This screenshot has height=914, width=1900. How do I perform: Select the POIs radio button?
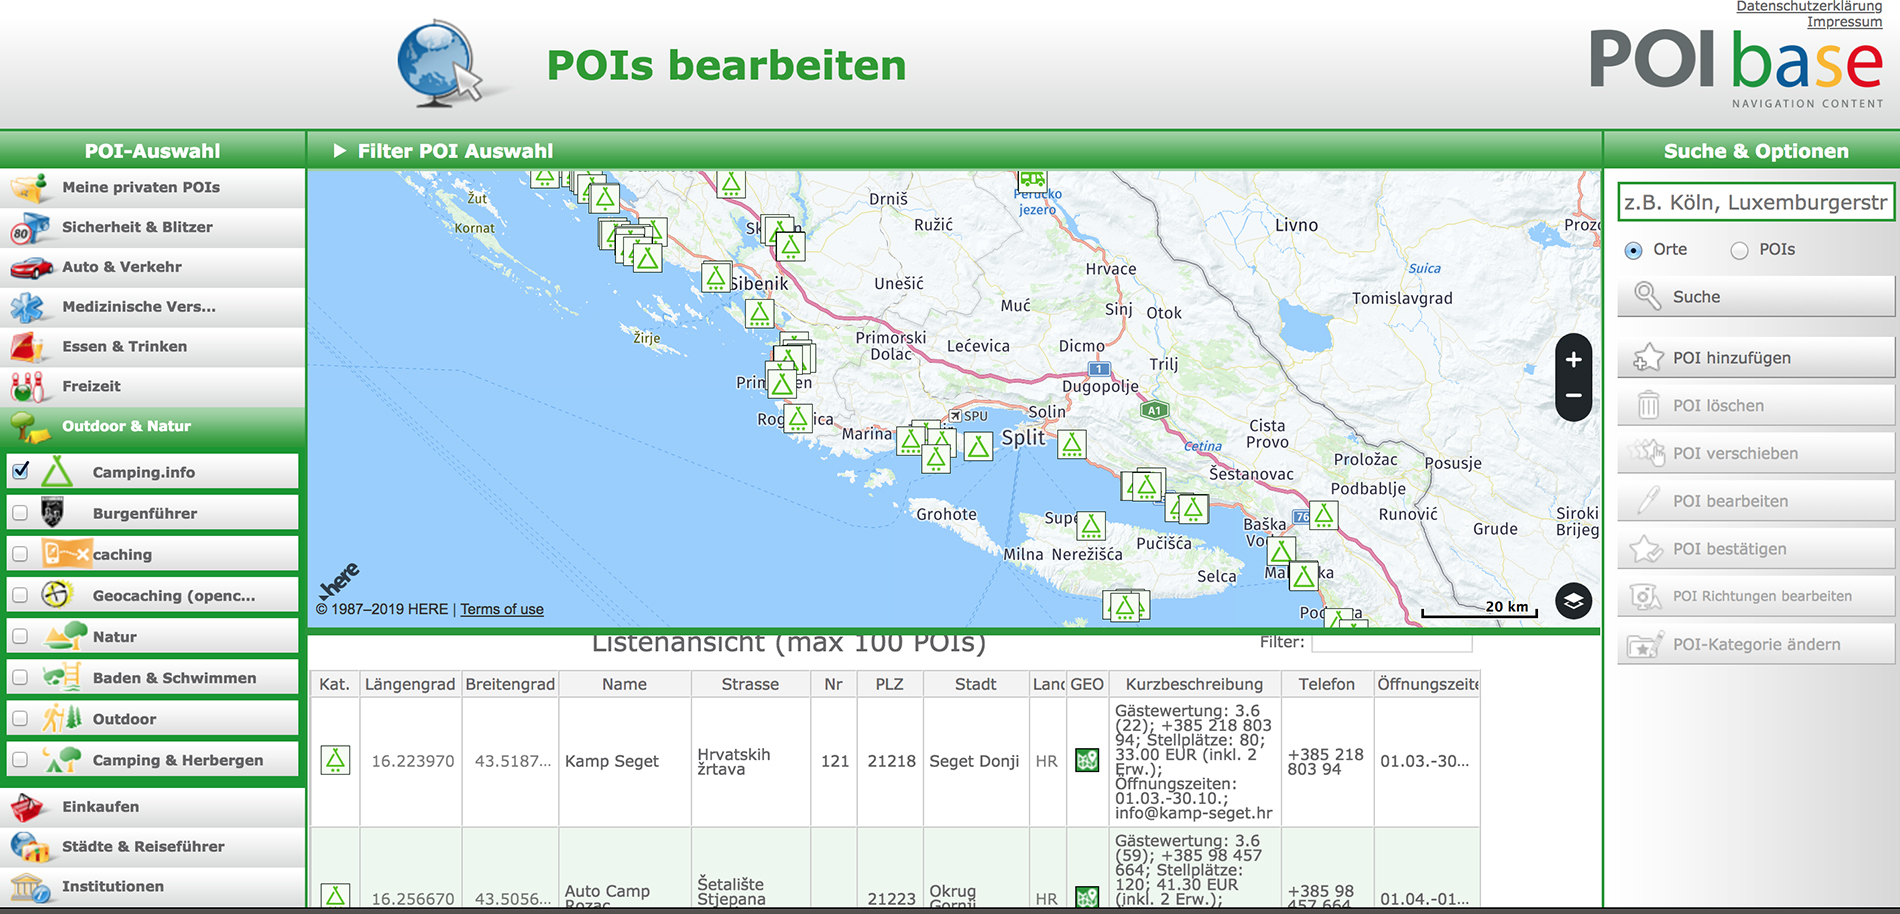[x=1739, y=250]
